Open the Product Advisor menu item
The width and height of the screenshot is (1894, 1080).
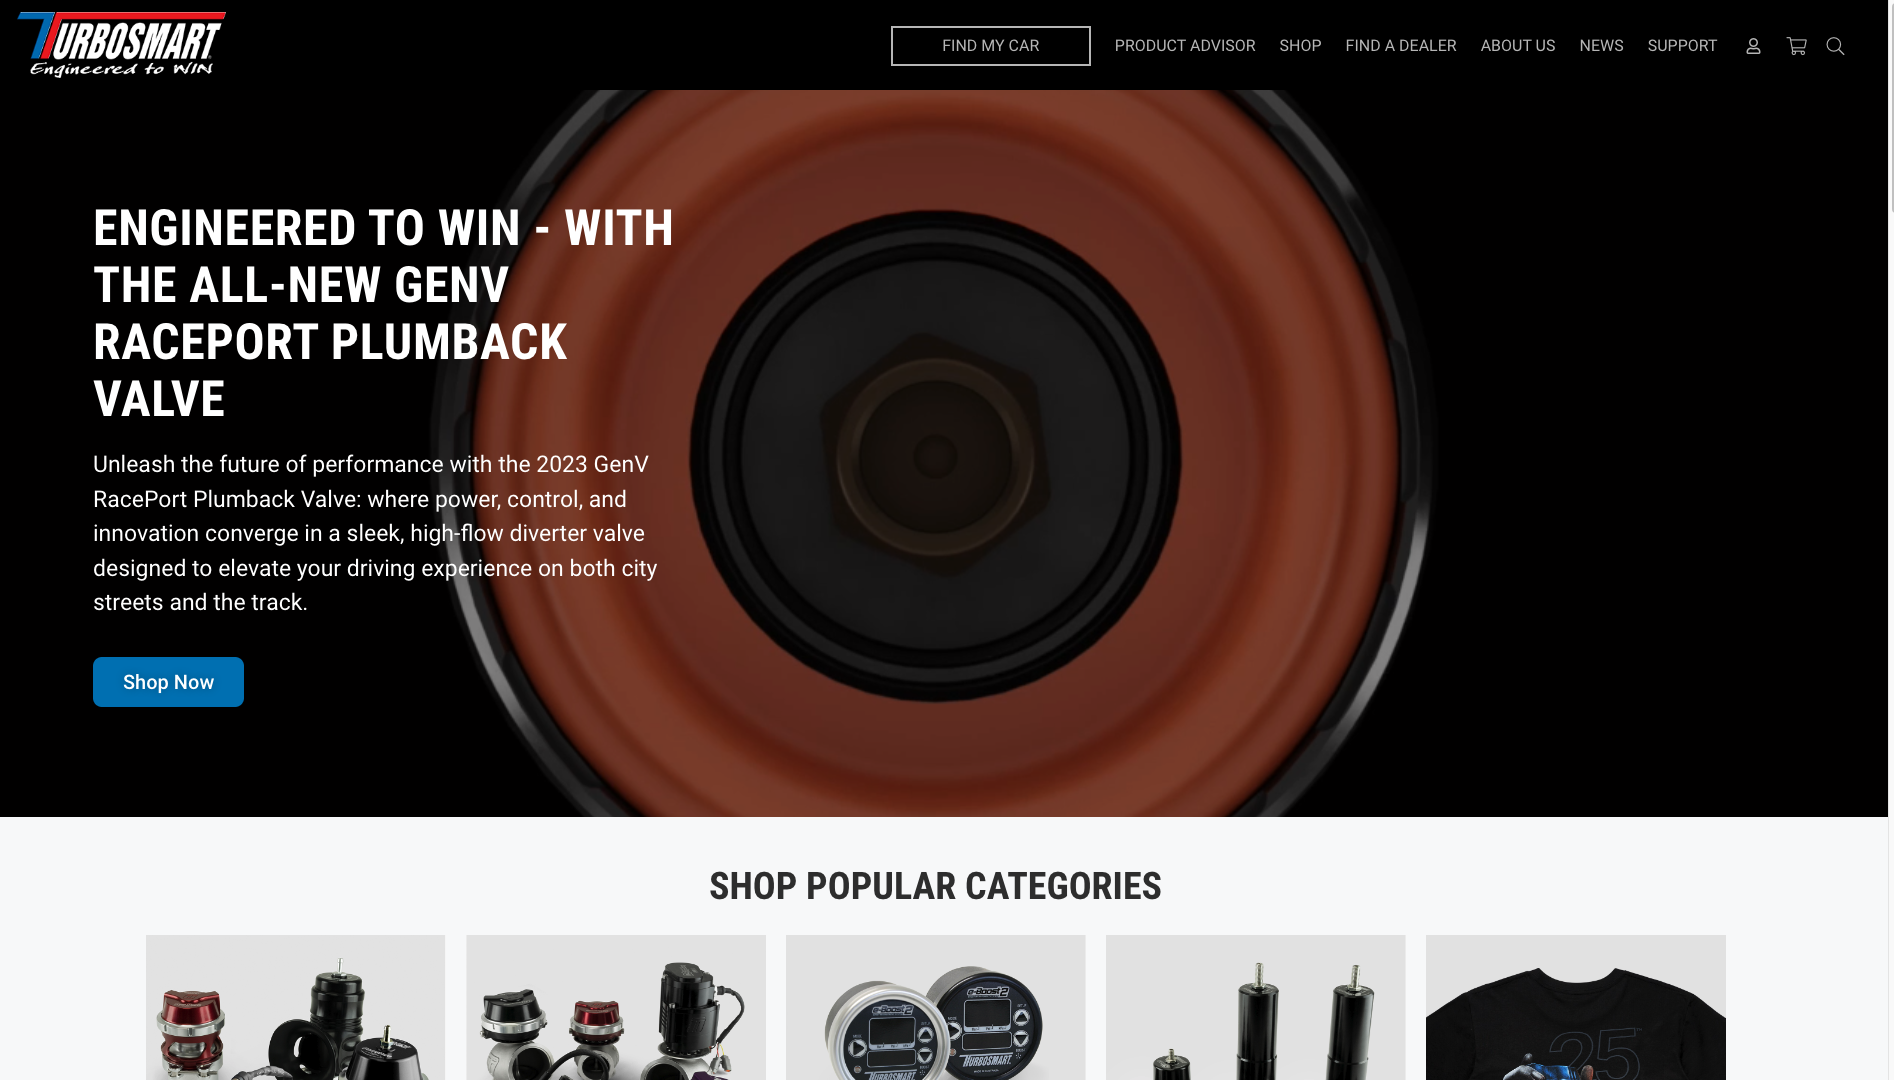pos(1184,46)
